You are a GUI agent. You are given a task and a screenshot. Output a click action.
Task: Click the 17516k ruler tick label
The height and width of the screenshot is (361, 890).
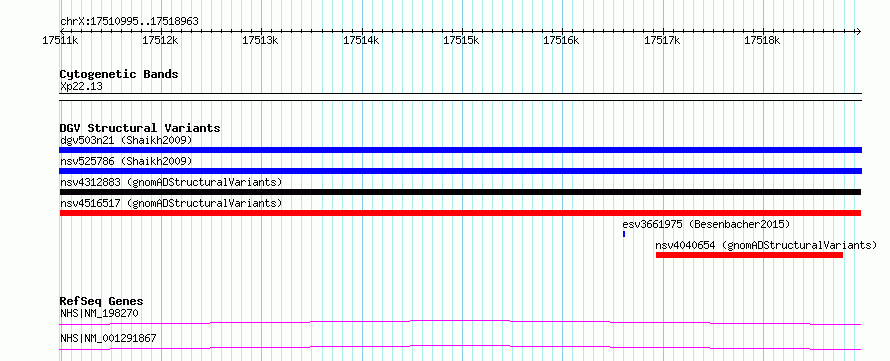(x=562, y=40)
